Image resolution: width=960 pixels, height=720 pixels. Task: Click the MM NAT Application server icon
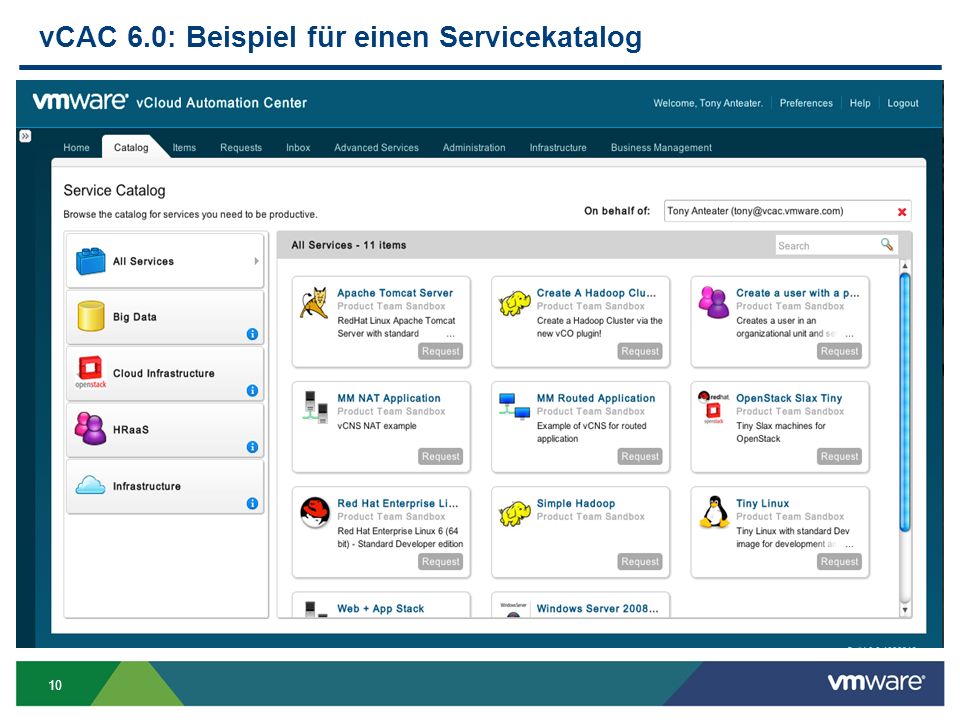(x=315, y=407)
